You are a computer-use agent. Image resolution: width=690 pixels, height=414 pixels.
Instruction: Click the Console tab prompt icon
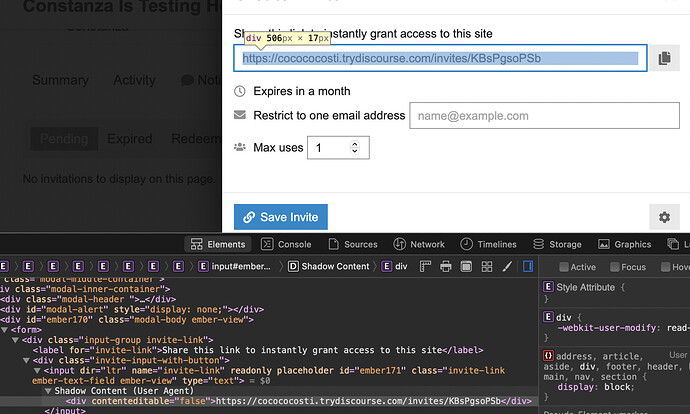pos(267,244)
